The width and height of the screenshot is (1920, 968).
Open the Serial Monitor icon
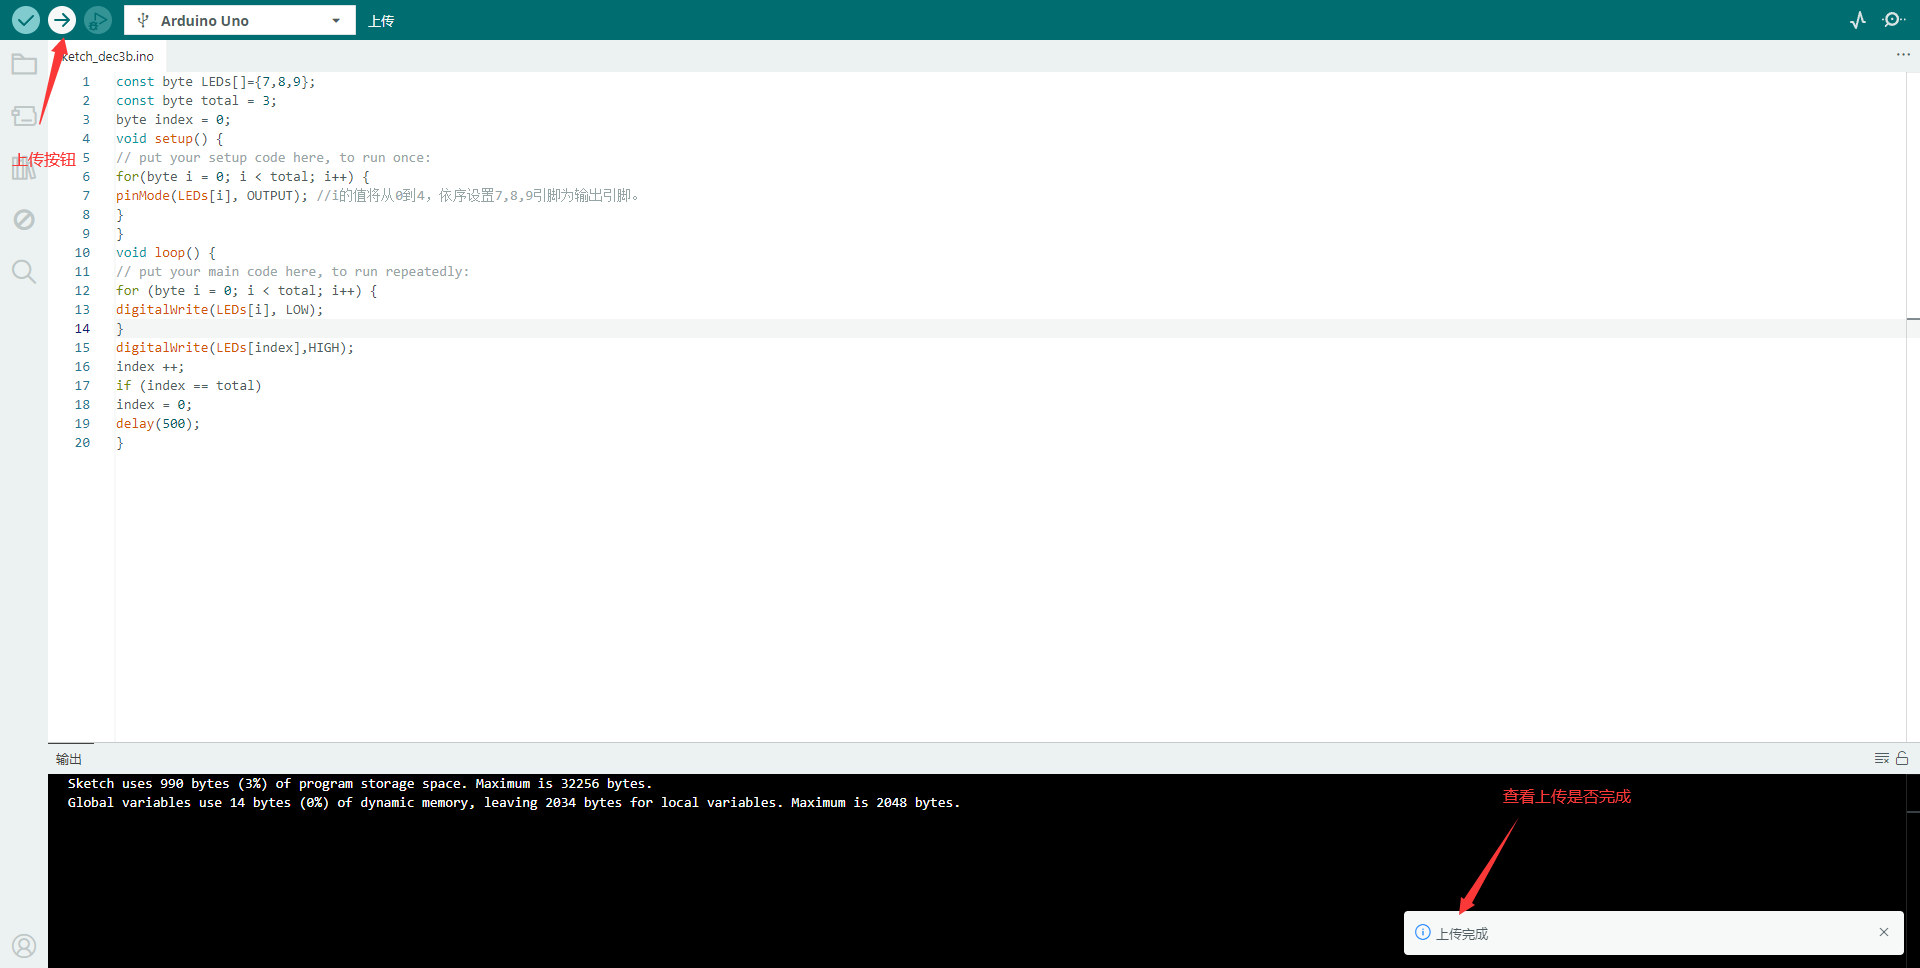[1893, 20]
